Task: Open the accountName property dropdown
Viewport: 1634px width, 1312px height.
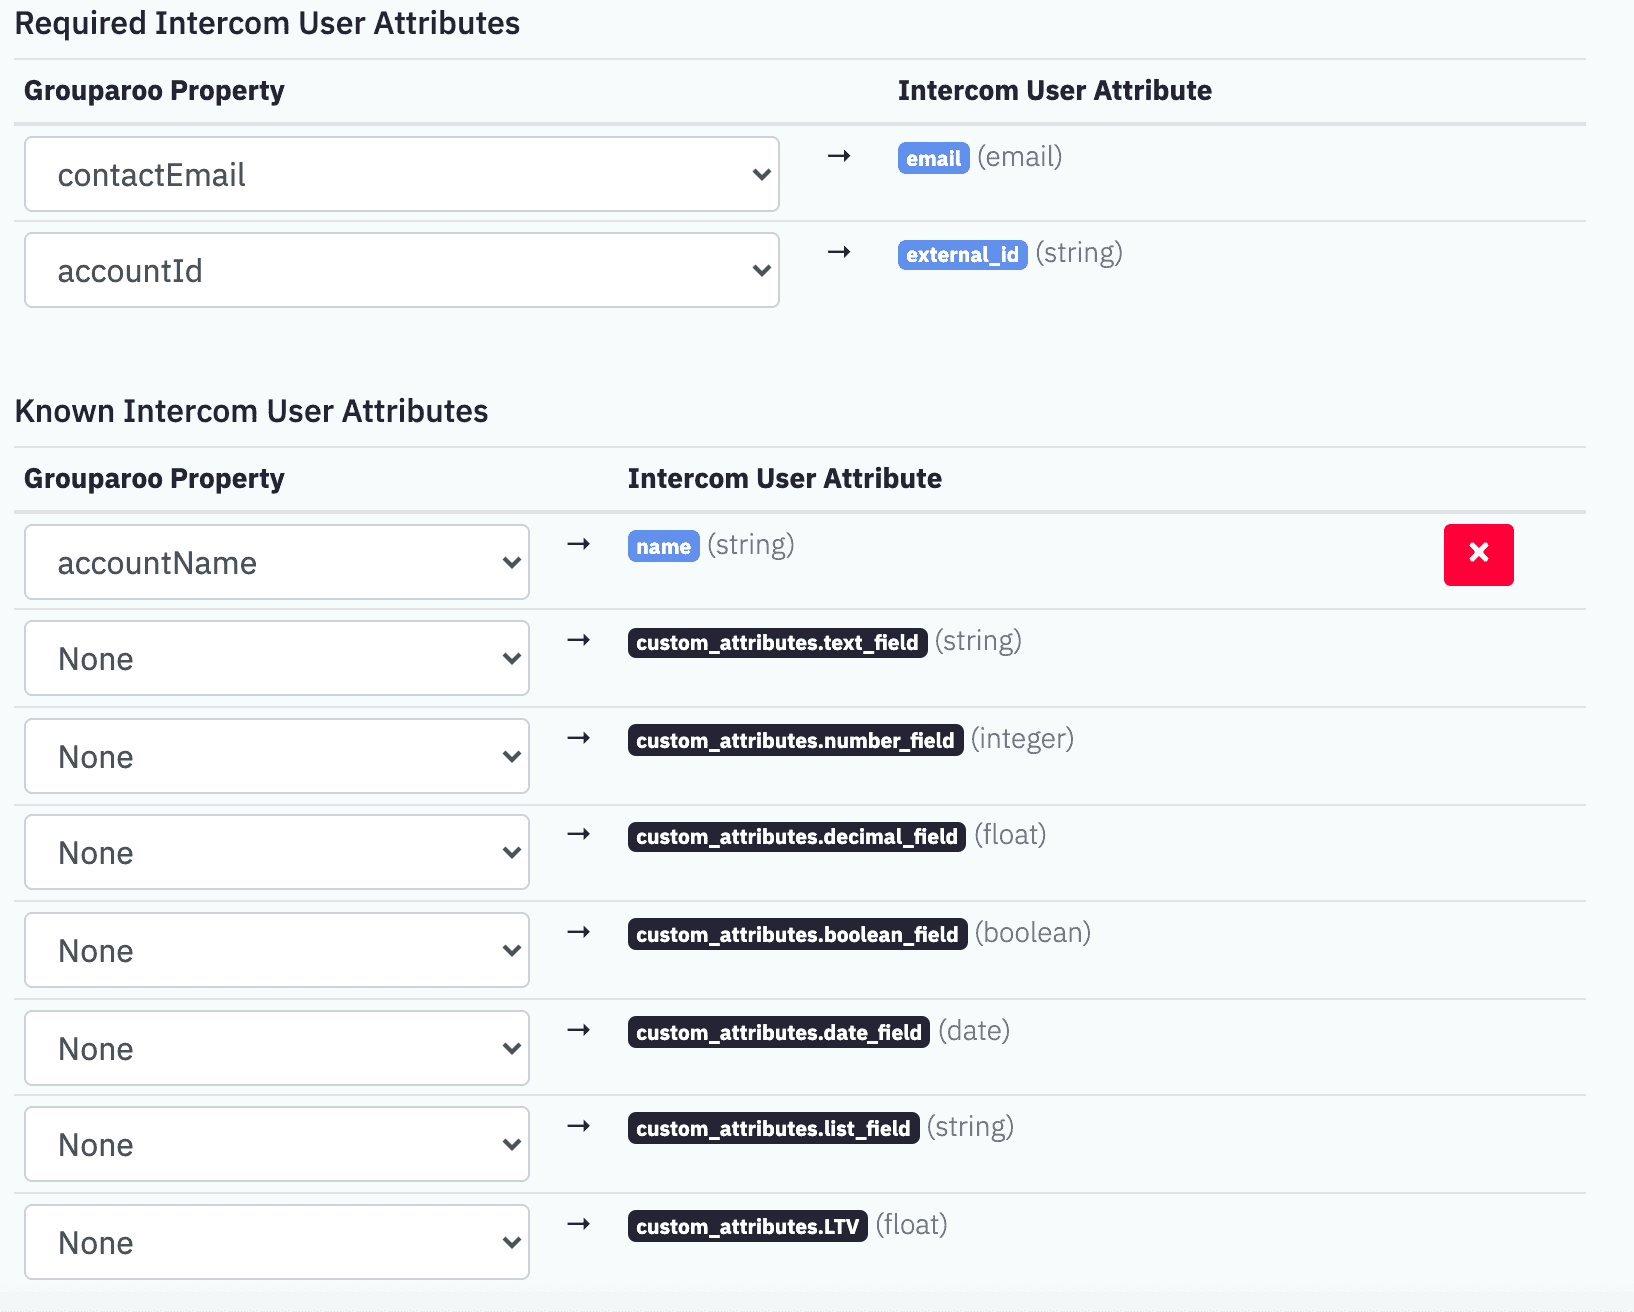Action: (277, 562)
